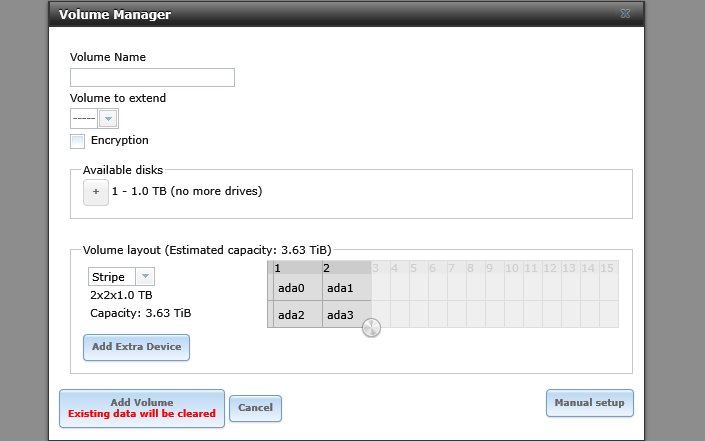Select the ada1 disk cell
Viewport: 705px width, 441px height.
(347, 288)
